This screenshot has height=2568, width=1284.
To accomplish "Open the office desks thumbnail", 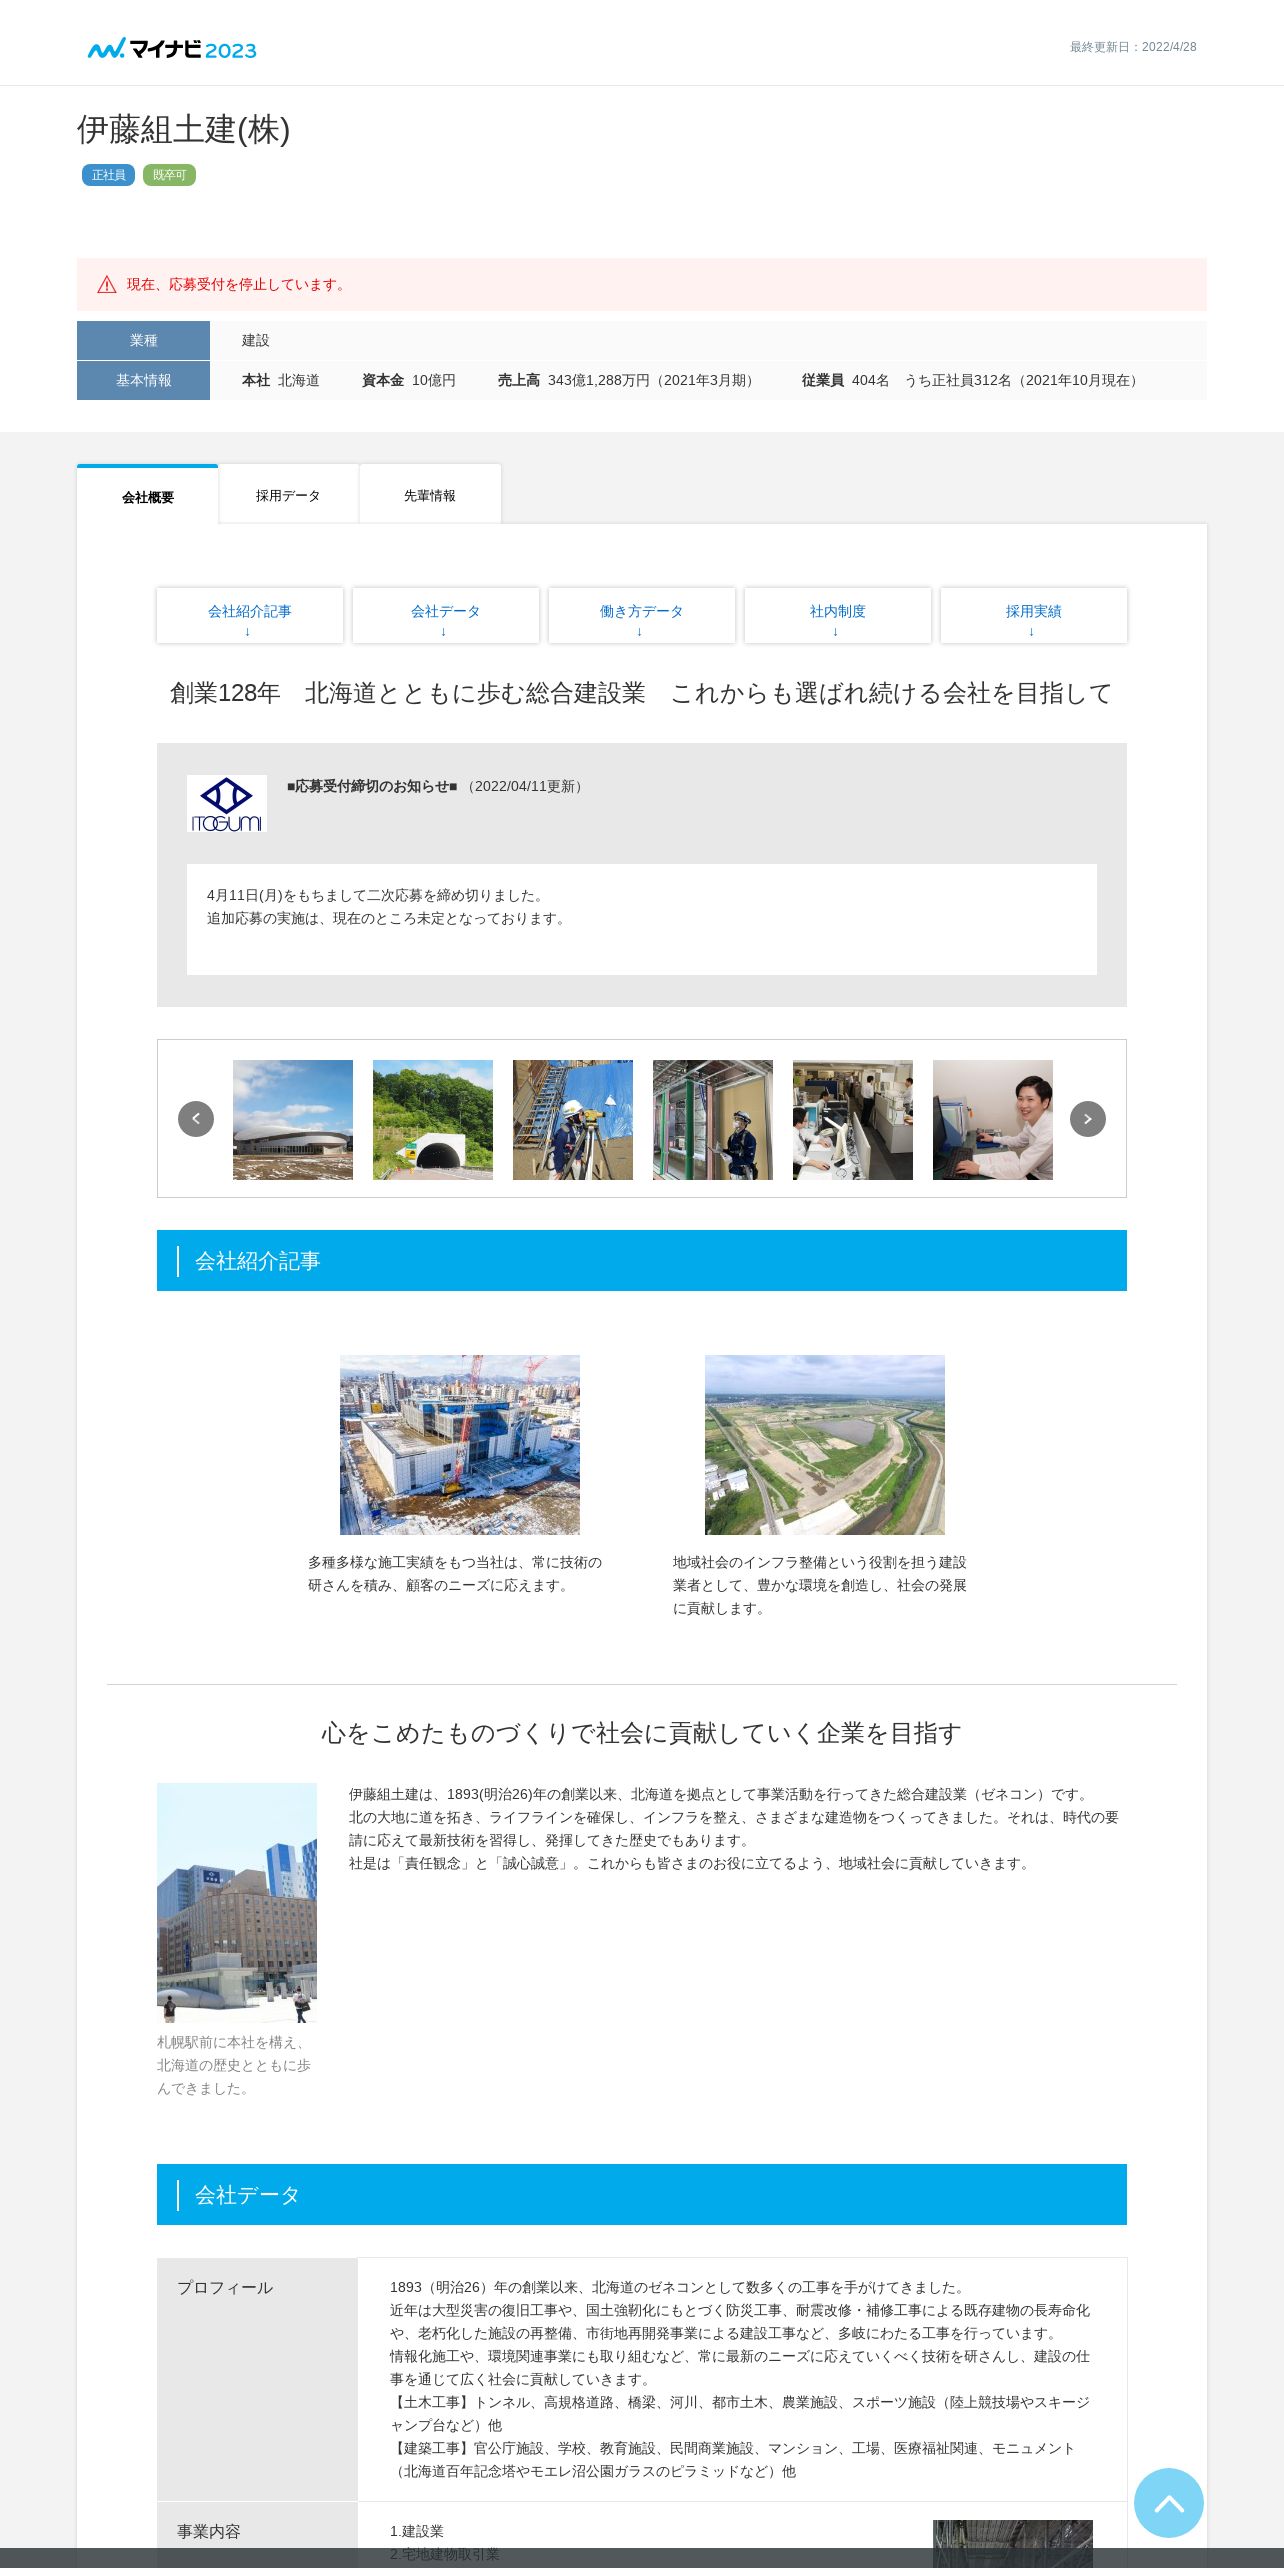I will (x=853, y=1120).
